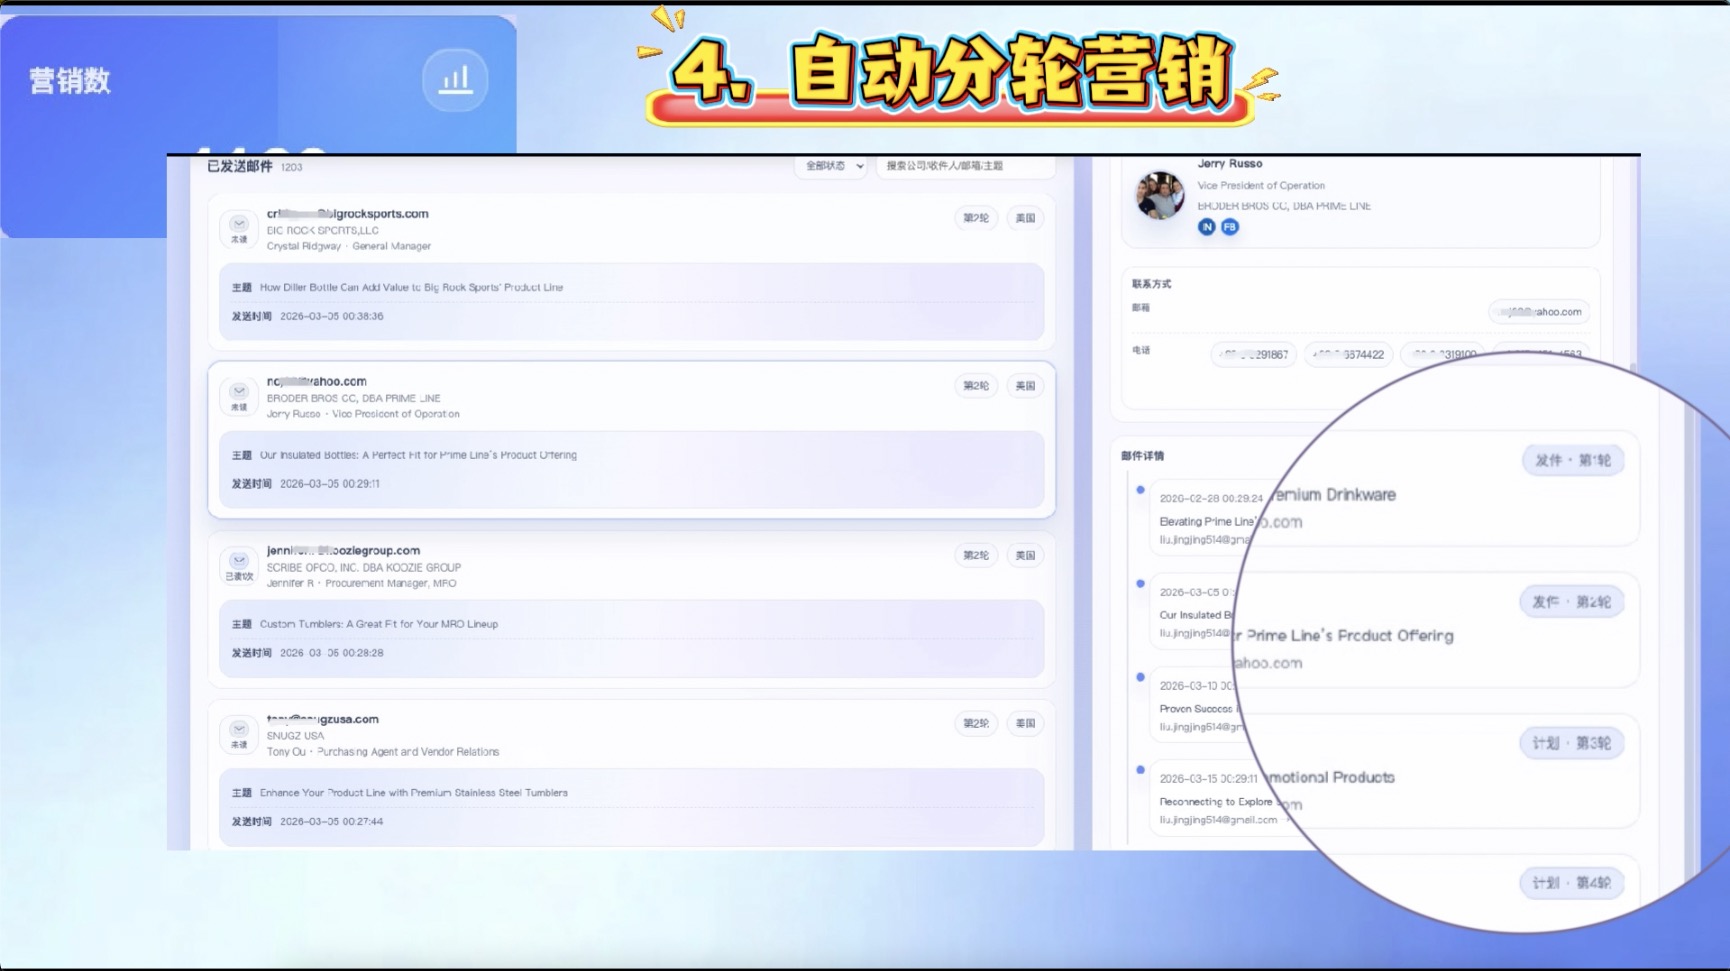
Task: Click 第2轮 tag on the bigrocksports.com email
Action: (975, 218)
